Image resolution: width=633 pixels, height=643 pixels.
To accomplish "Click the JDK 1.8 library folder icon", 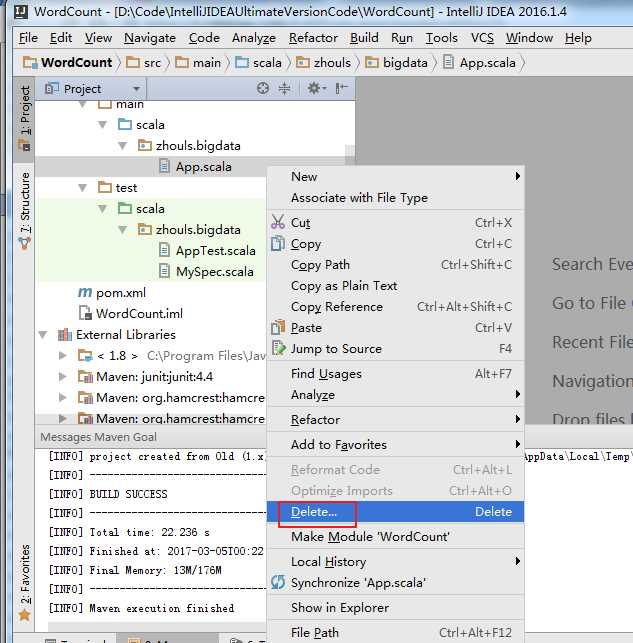I will (x=85, y=355).
